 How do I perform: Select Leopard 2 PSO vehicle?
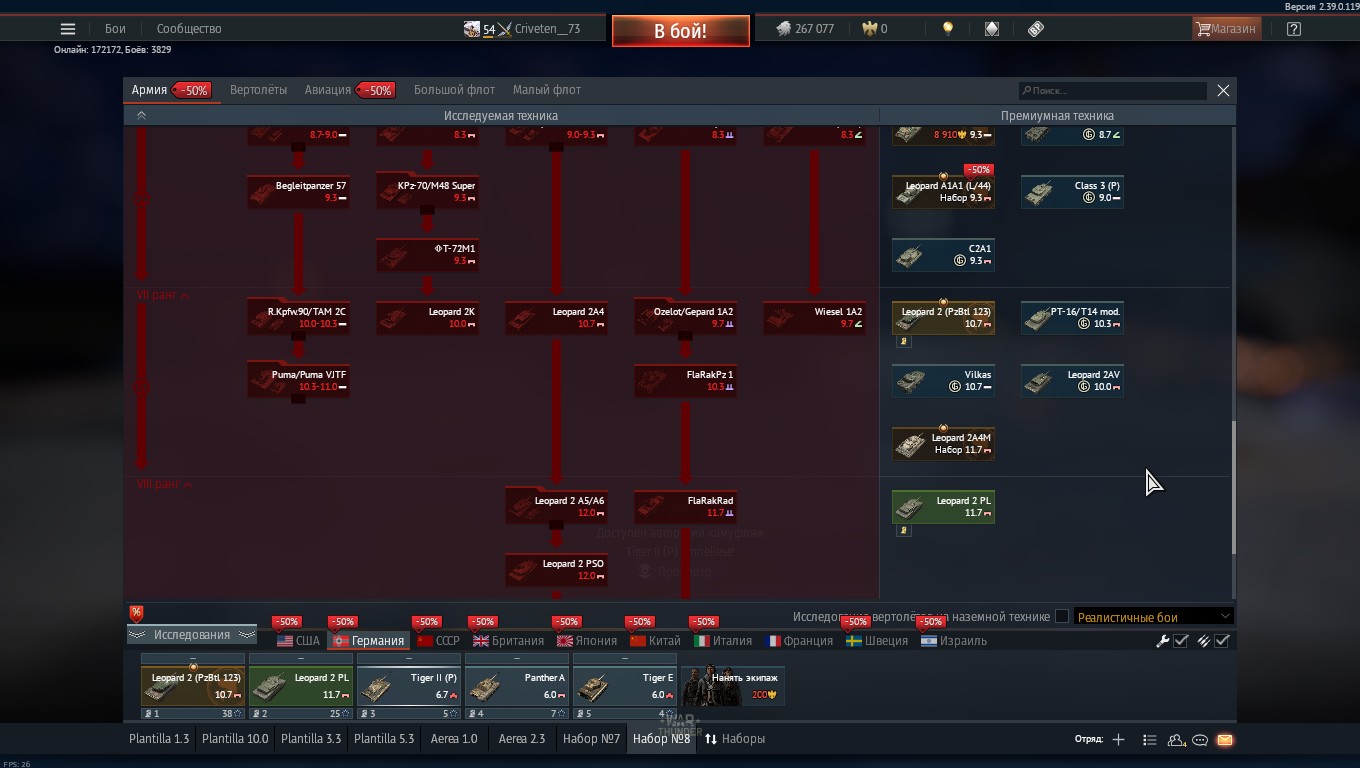click(556, 570)
